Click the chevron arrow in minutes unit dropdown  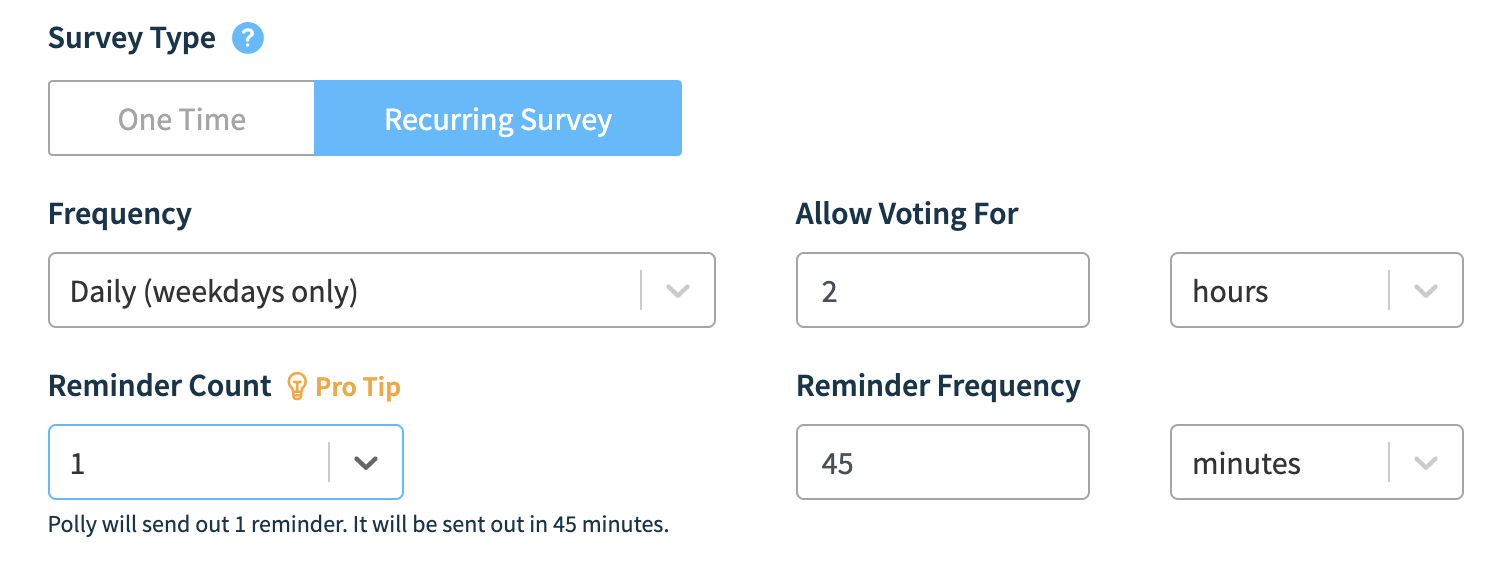click(x=1426, y=463)
